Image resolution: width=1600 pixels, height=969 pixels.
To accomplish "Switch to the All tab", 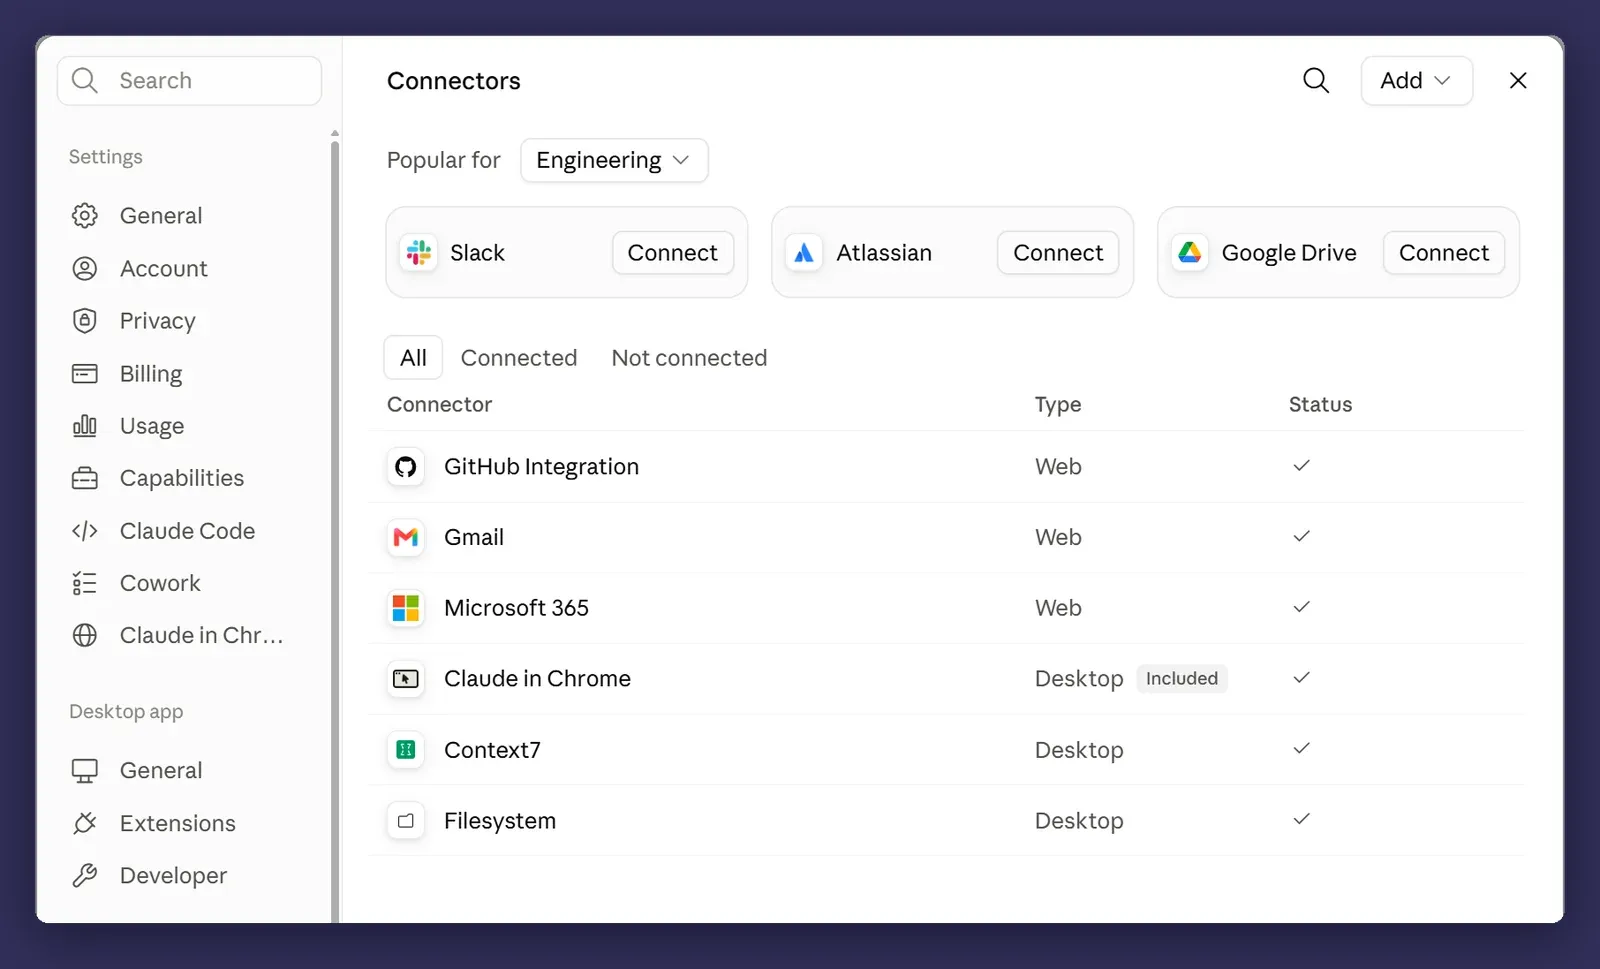I will (x=413, y=358).
